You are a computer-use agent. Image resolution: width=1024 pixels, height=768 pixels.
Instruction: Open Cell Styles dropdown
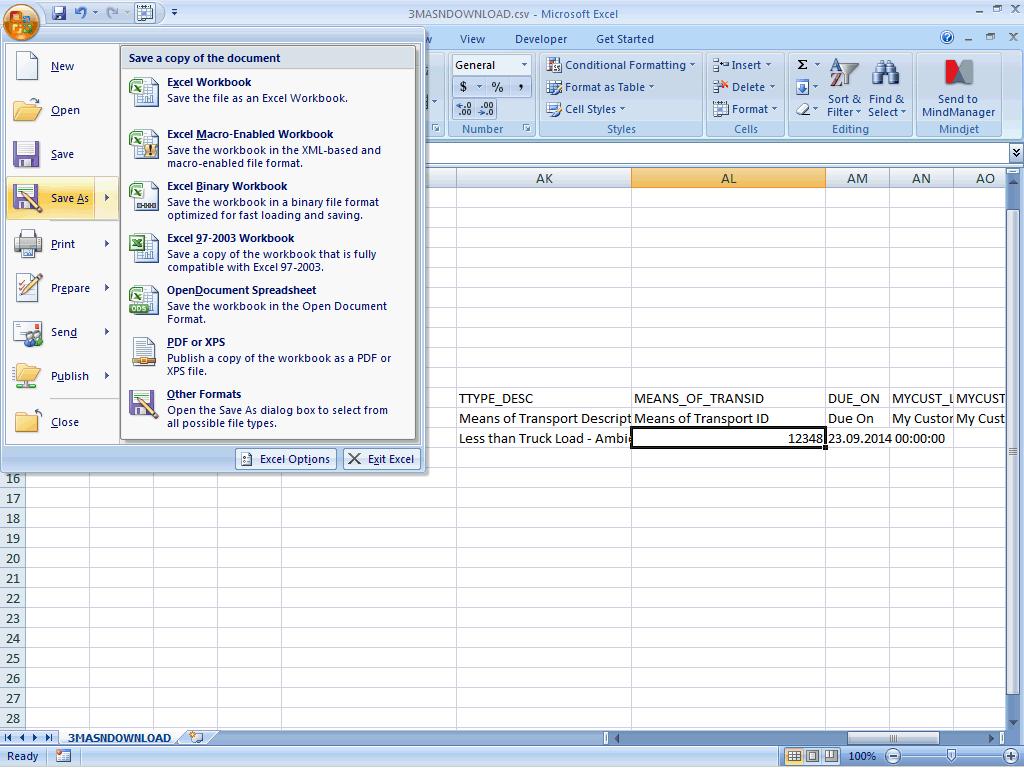click(586, 109)
